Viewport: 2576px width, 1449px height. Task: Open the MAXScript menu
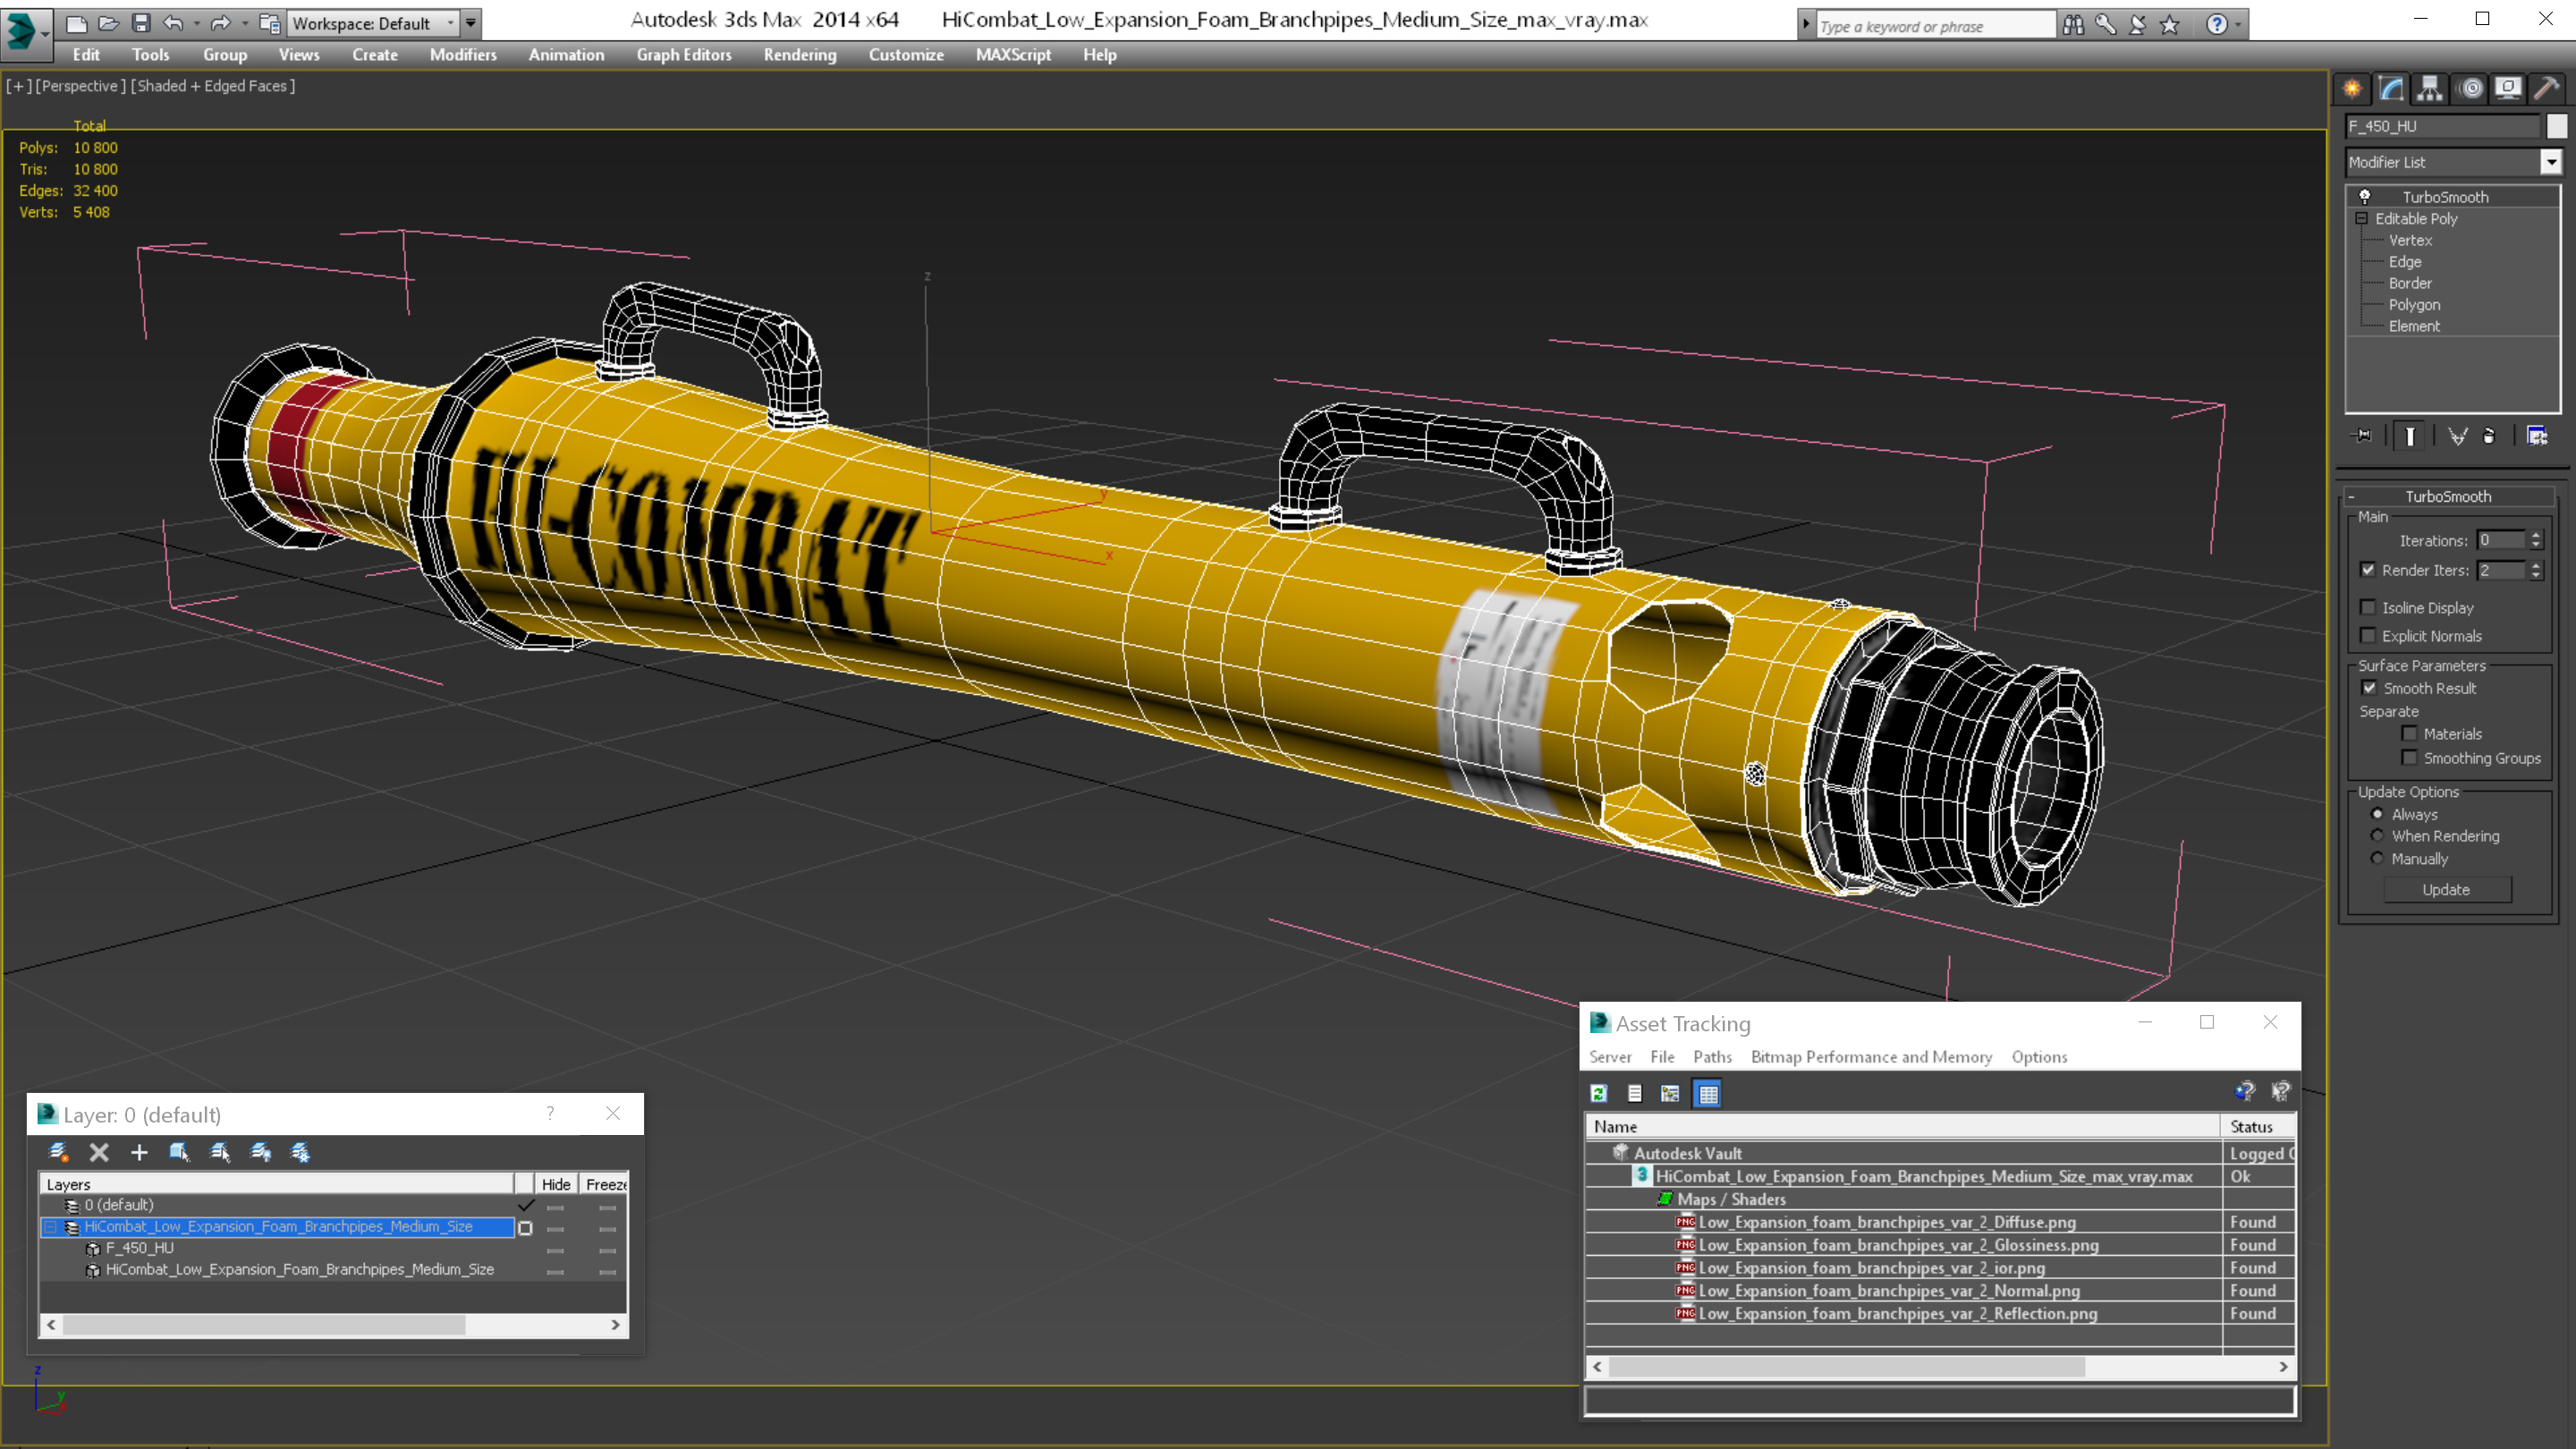1013,55
